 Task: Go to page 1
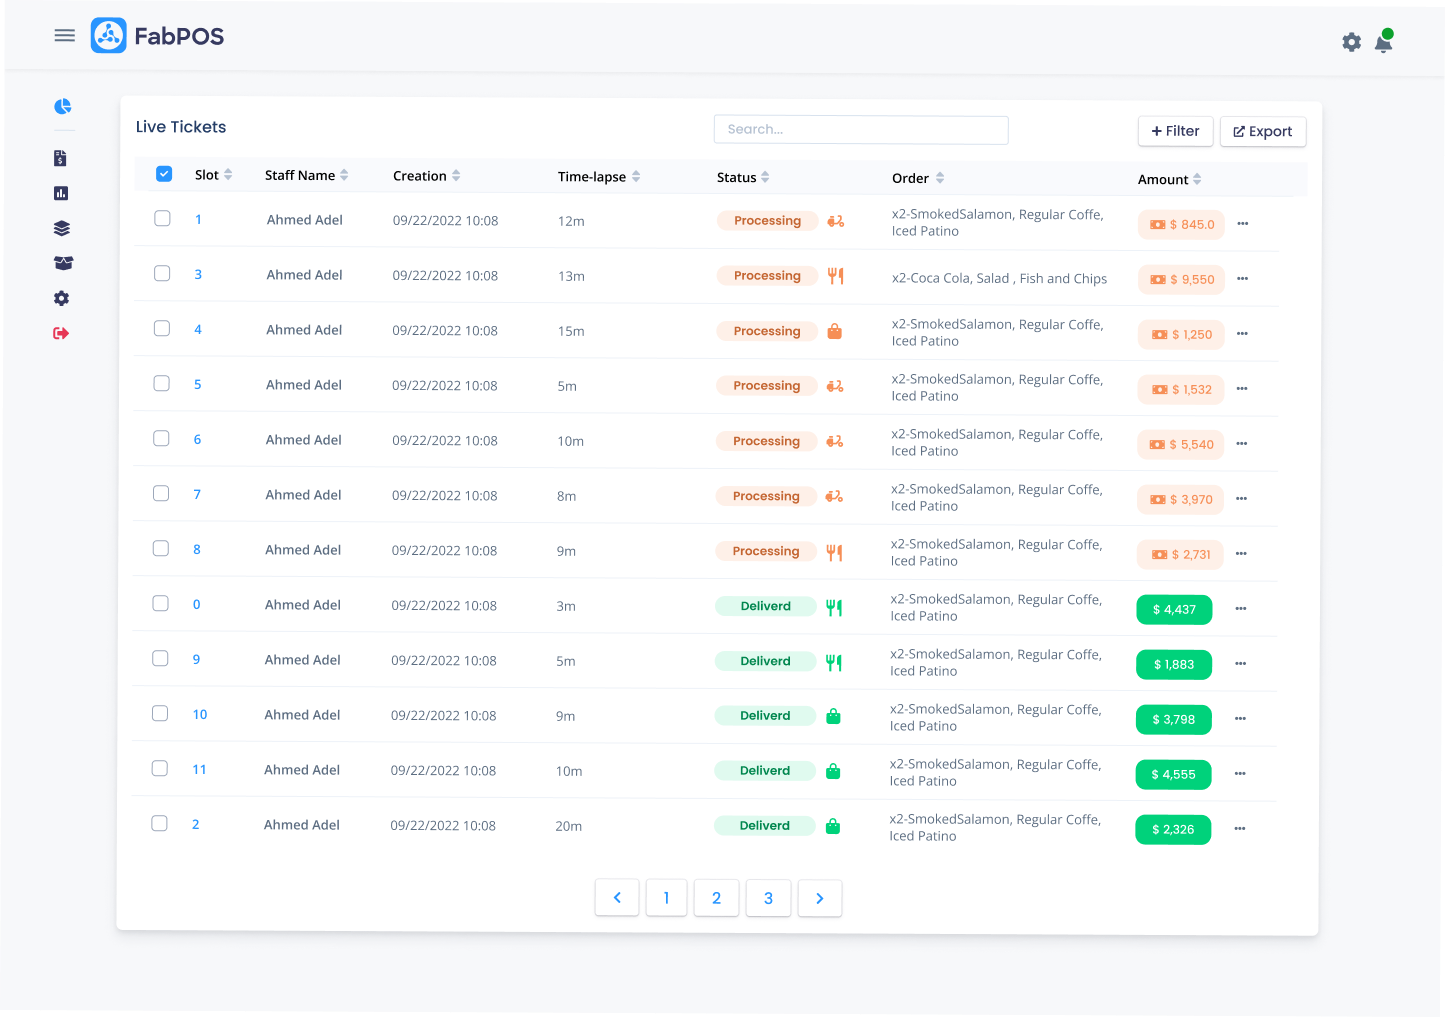coord(666,898)
